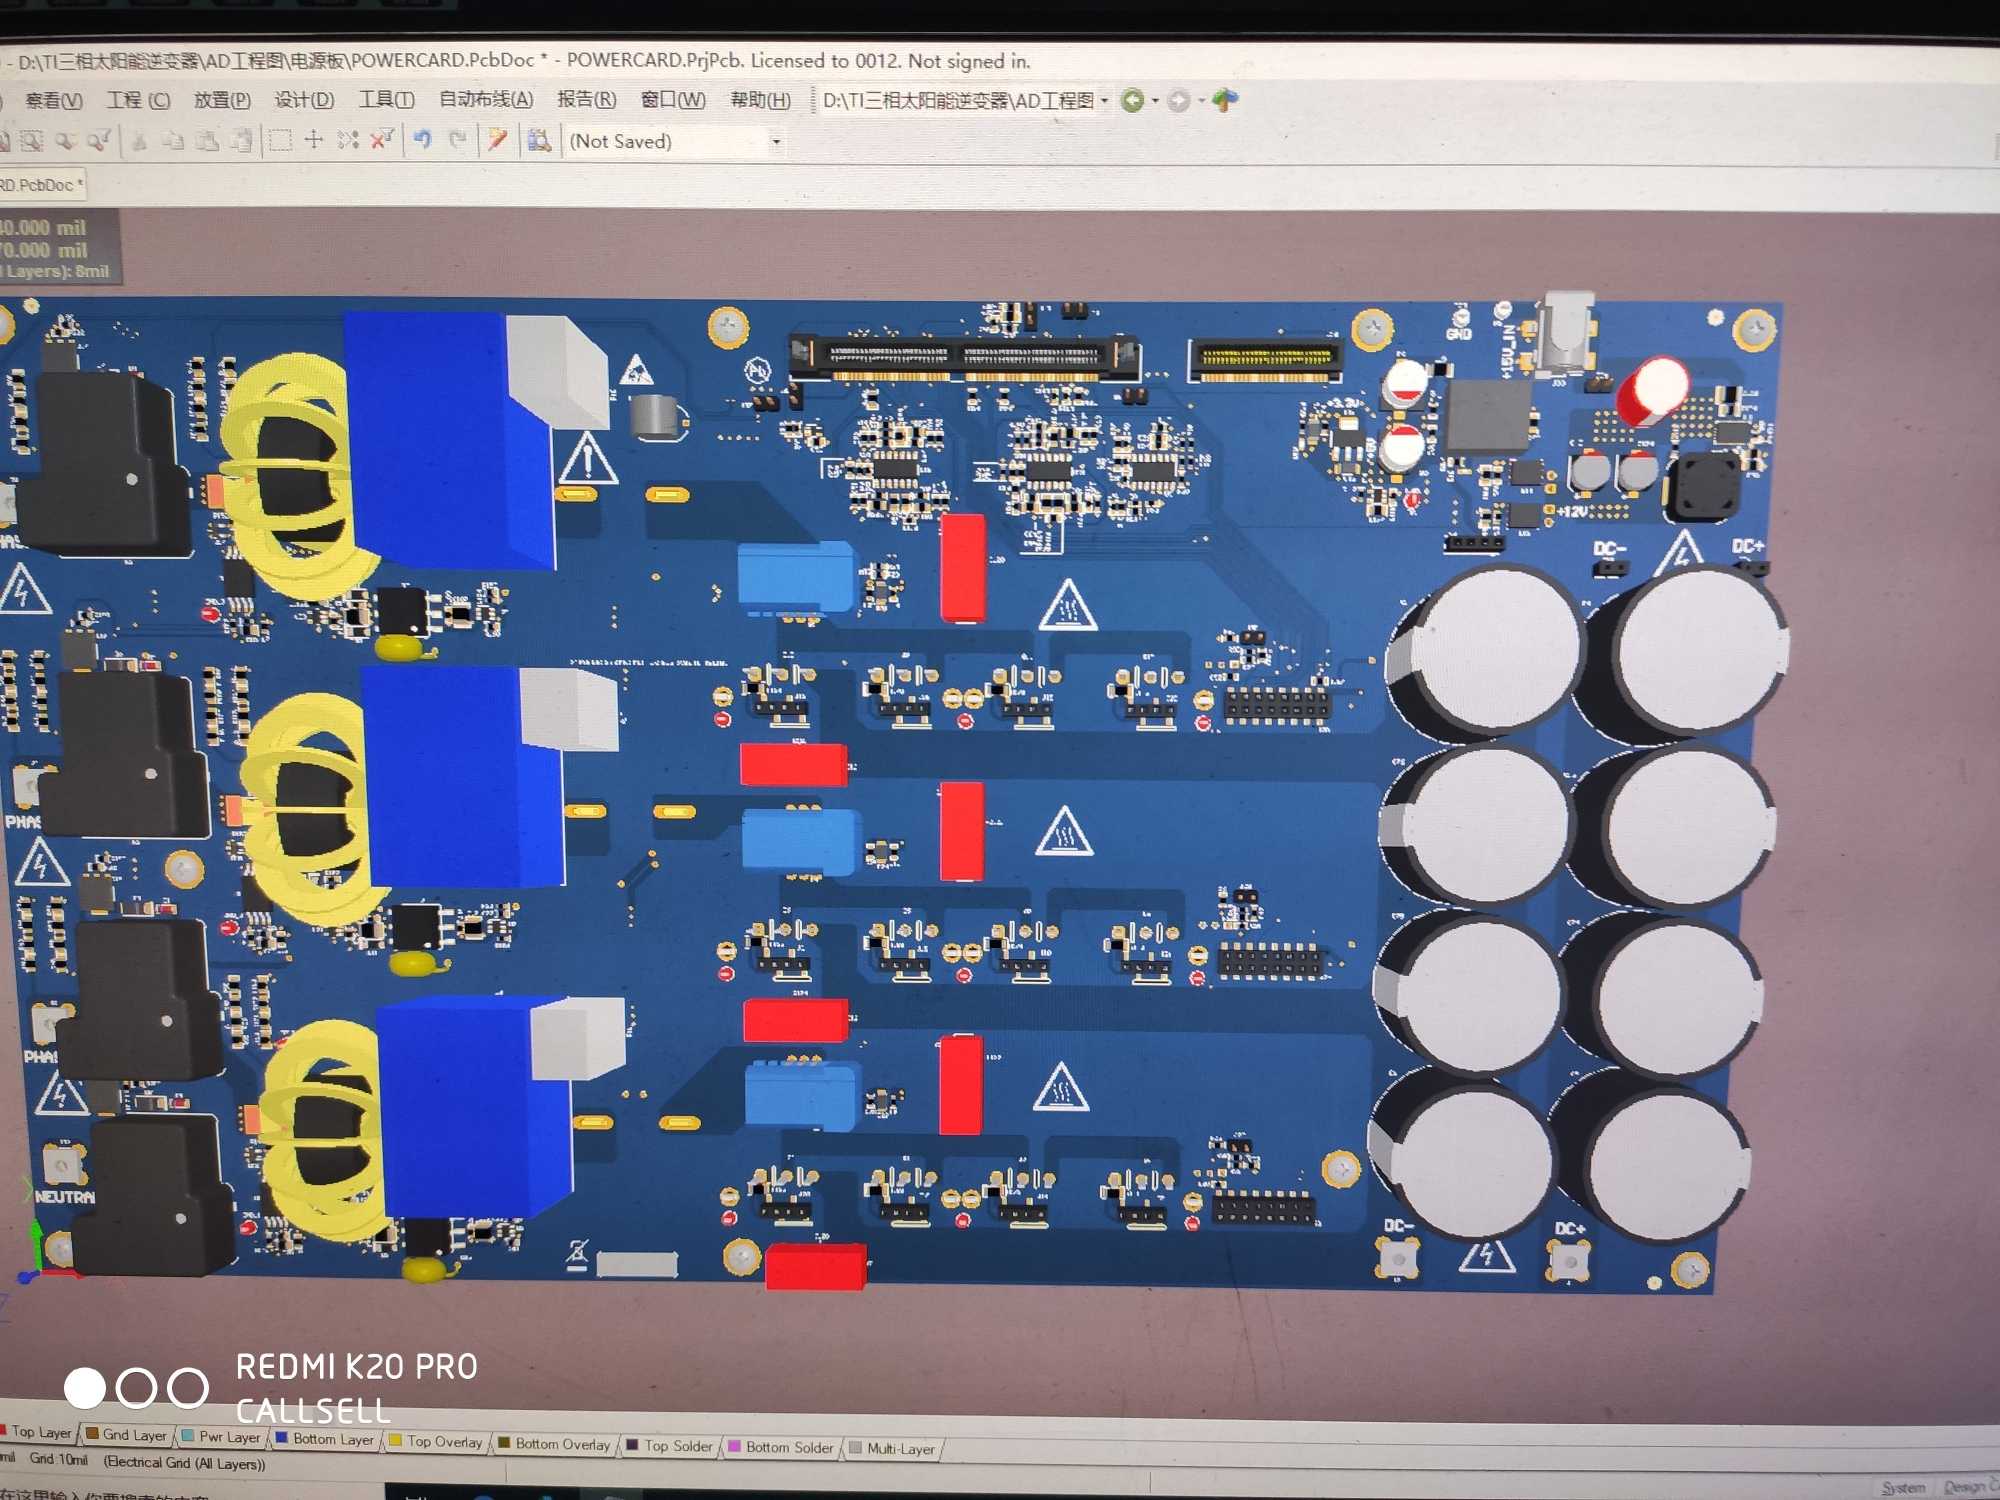
Task: Click the Electrical Grid (All Layers) status text
Action: click(185, 1463)
